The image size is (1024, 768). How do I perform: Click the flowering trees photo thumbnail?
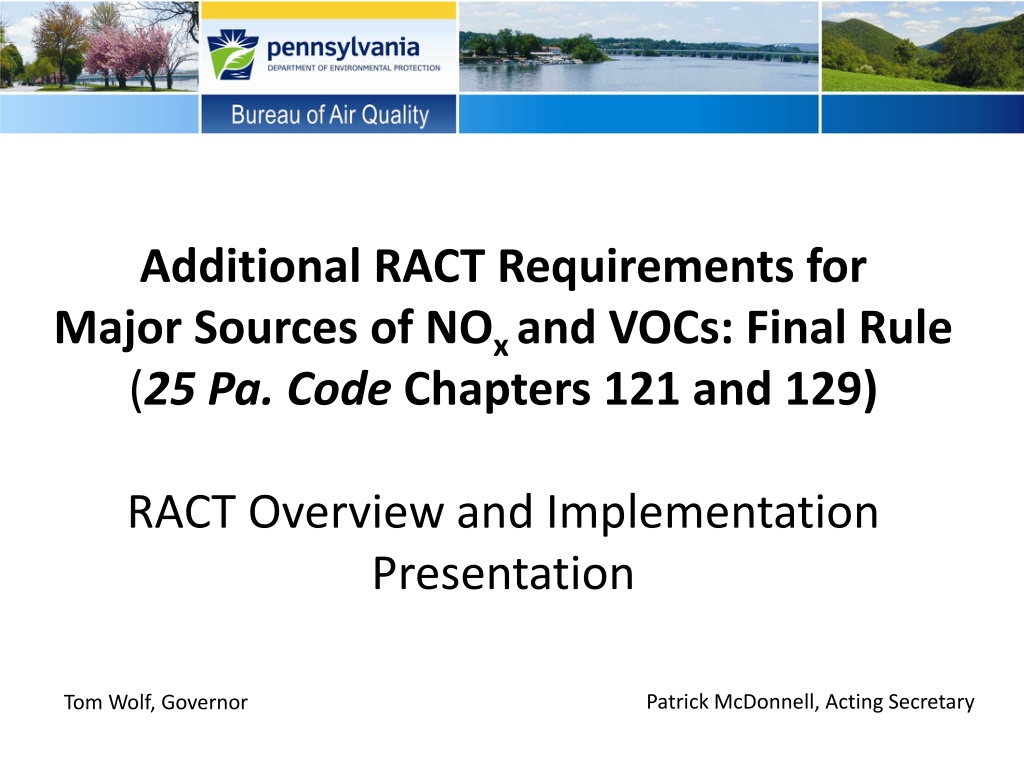coord(99,46)
